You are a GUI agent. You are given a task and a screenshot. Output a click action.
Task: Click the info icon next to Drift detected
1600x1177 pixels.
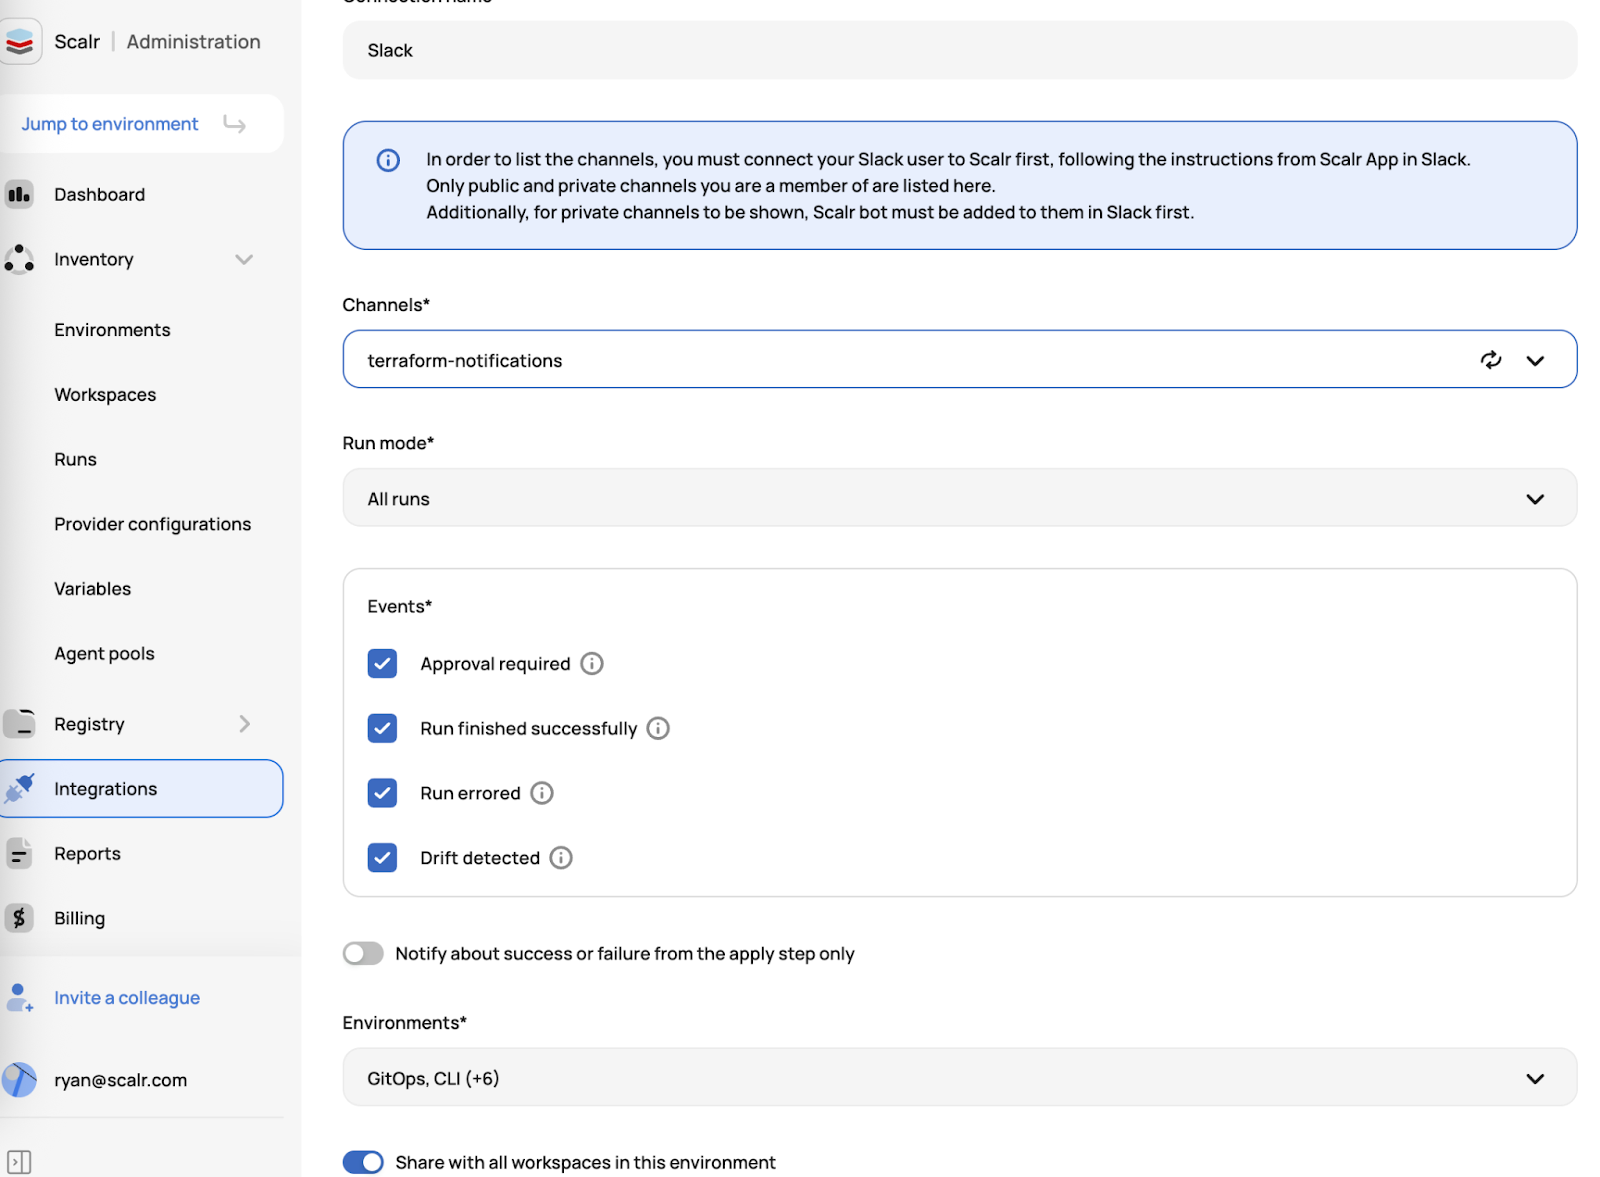click(561, 858)
